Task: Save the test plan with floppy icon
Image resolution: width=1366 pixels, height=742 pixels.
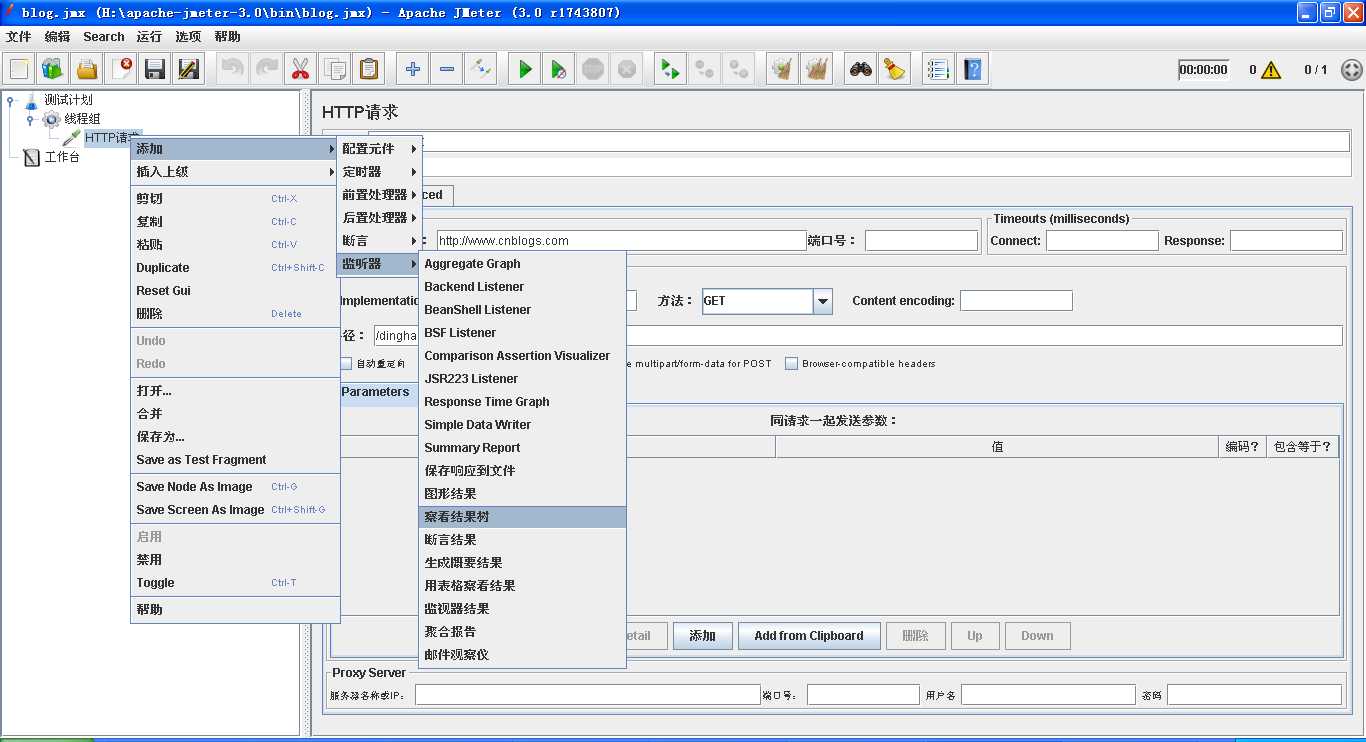Action: click(155, 69)
